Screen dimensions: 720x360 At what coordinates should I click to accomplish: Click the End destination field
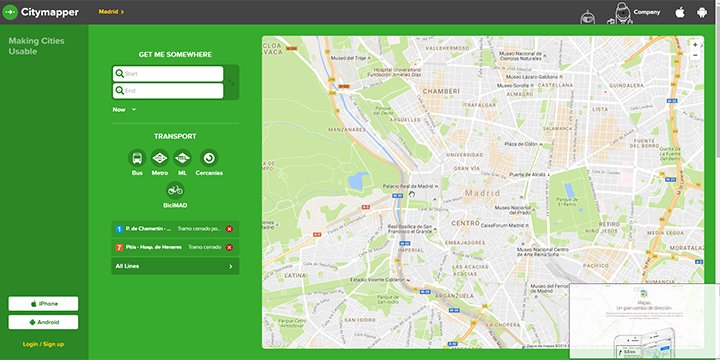(168, 91)
